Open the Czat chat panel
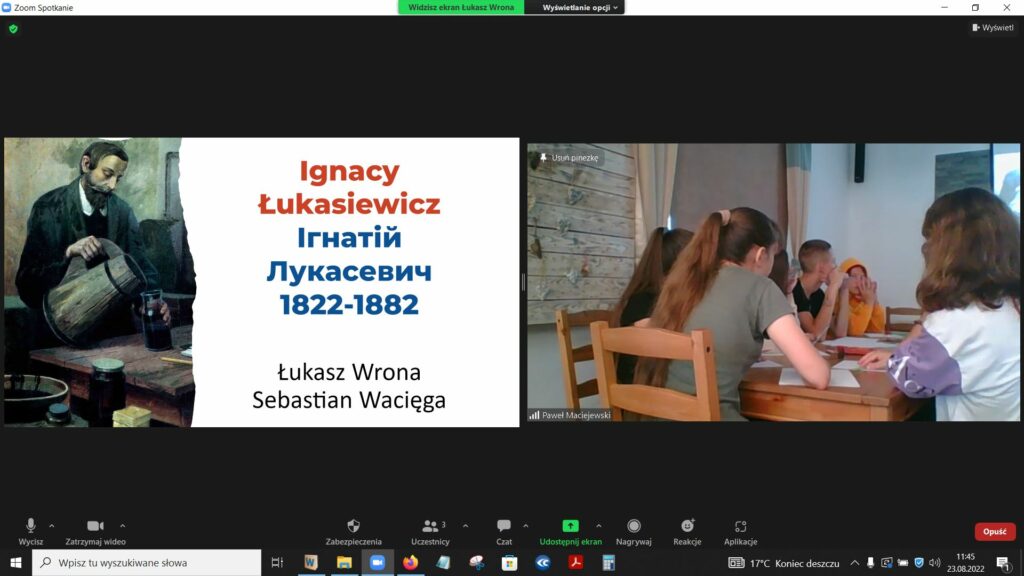Screen dimensions: 1024x576 coord(504,529)
